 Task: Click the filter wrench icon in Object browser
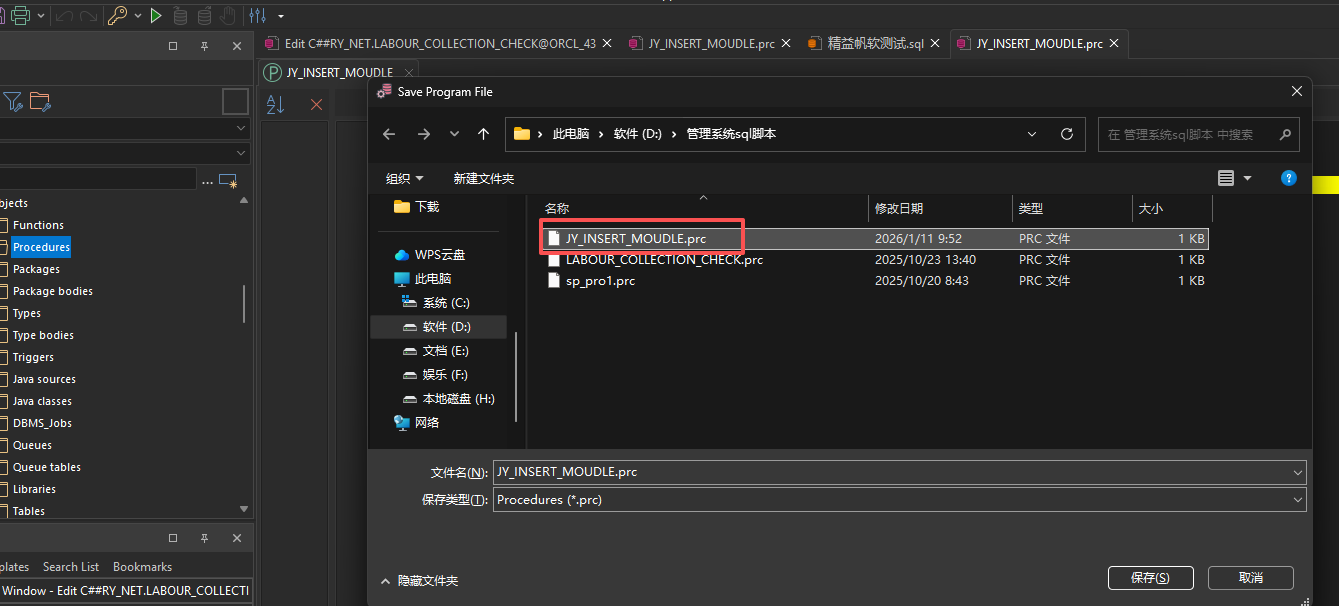(x=12, y=101)
